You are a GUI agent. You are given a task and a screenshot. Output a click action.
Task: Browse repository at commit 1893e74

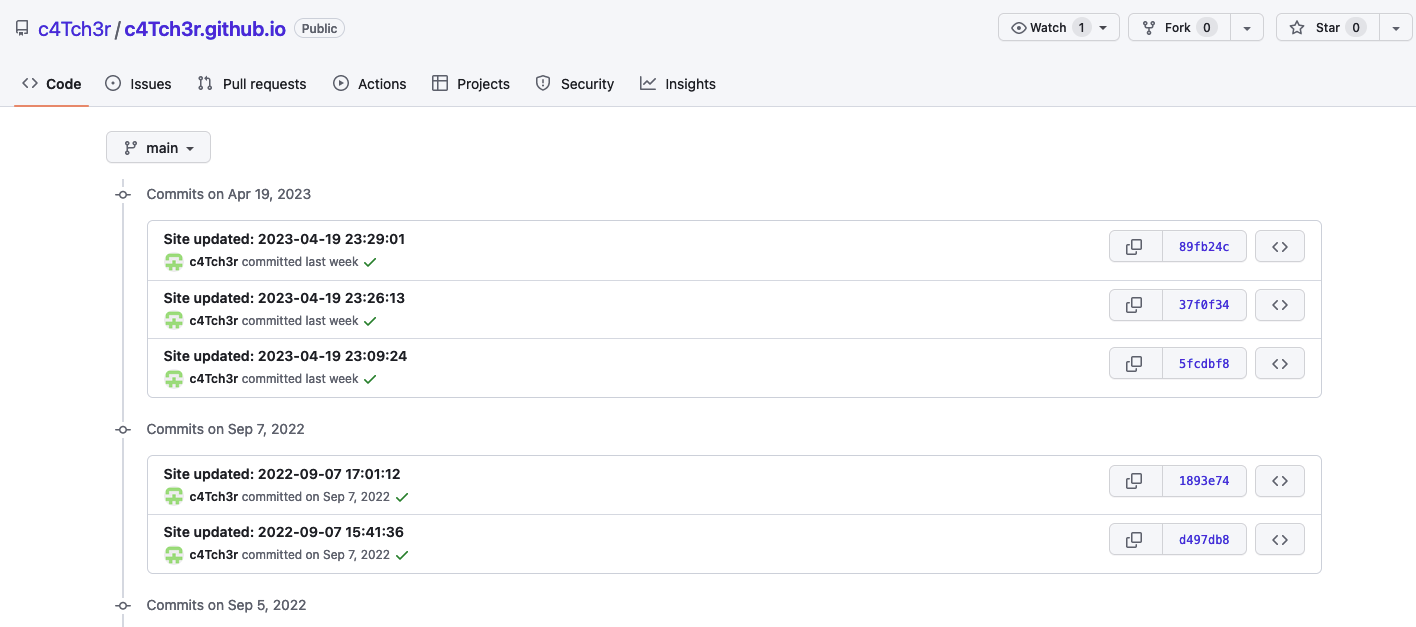[x=1279, y=481]
